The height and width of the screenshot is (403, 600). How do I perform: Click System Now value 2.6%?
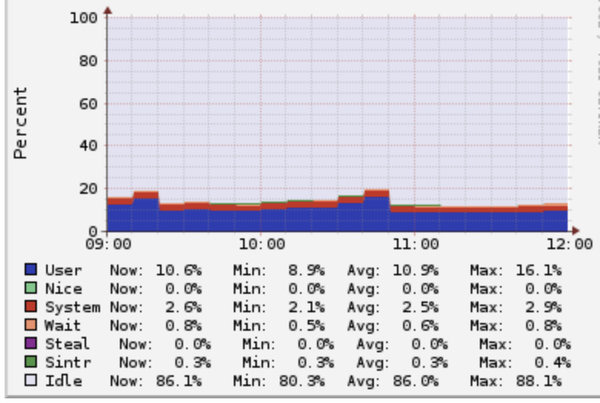click(x=183, y=307)
